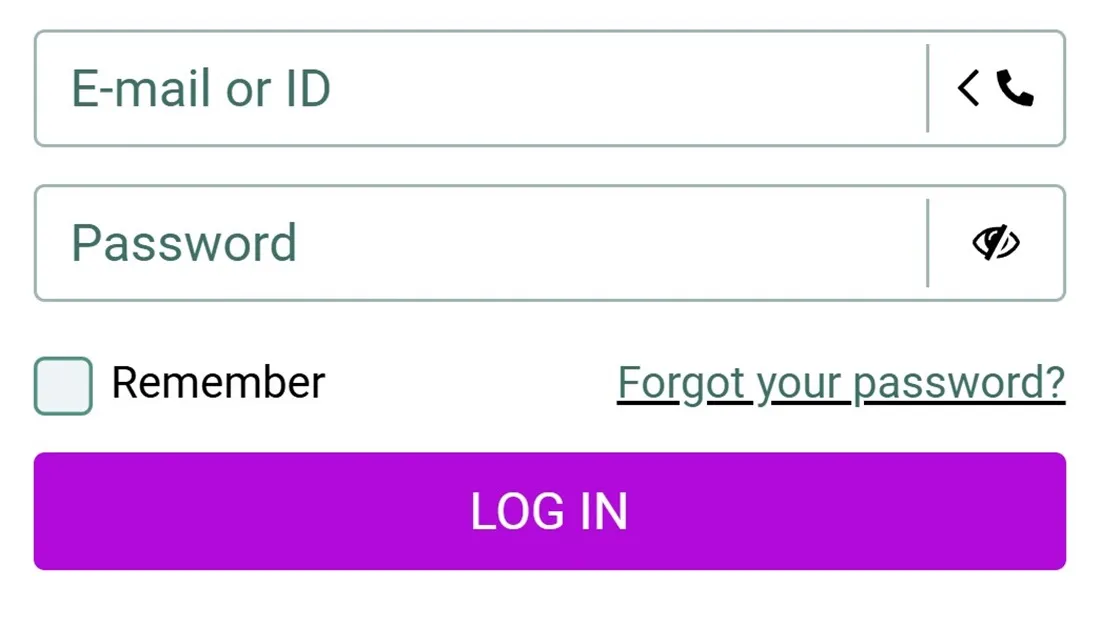The height and width of the screenshot is (627, 1100).
Task: Tap the handset icon next to the chevron
Action: coord(1015,89)
